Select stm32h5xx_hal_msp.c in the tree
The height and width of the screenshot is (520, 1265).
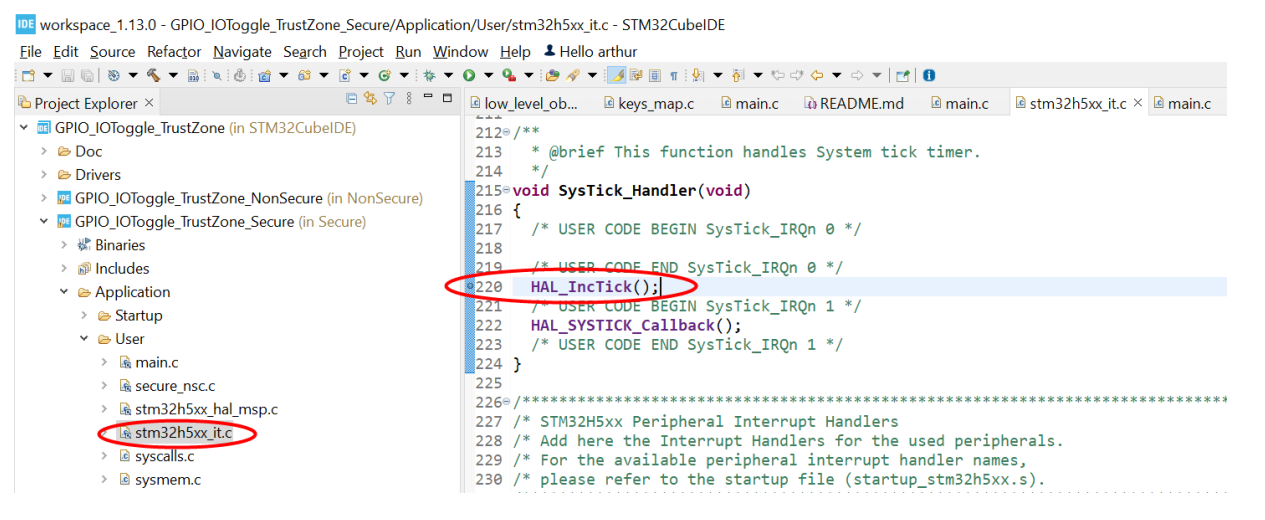tap(206, 409)
